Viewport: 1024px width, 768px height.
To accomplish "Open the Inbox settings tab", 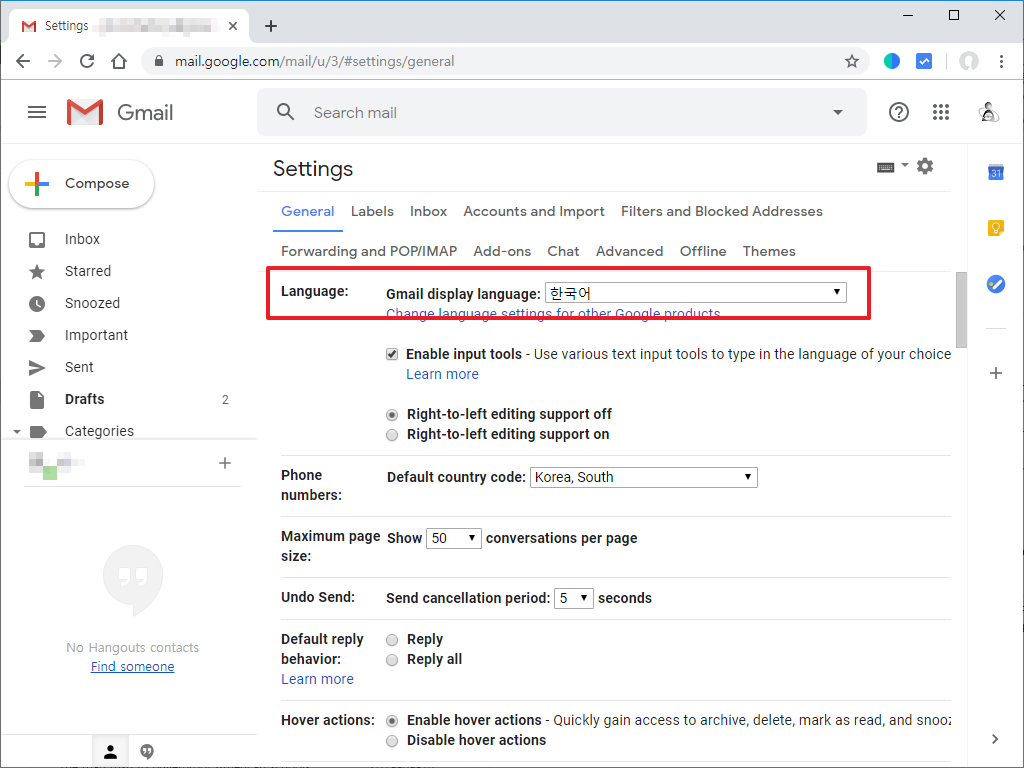I will [428, 212].
